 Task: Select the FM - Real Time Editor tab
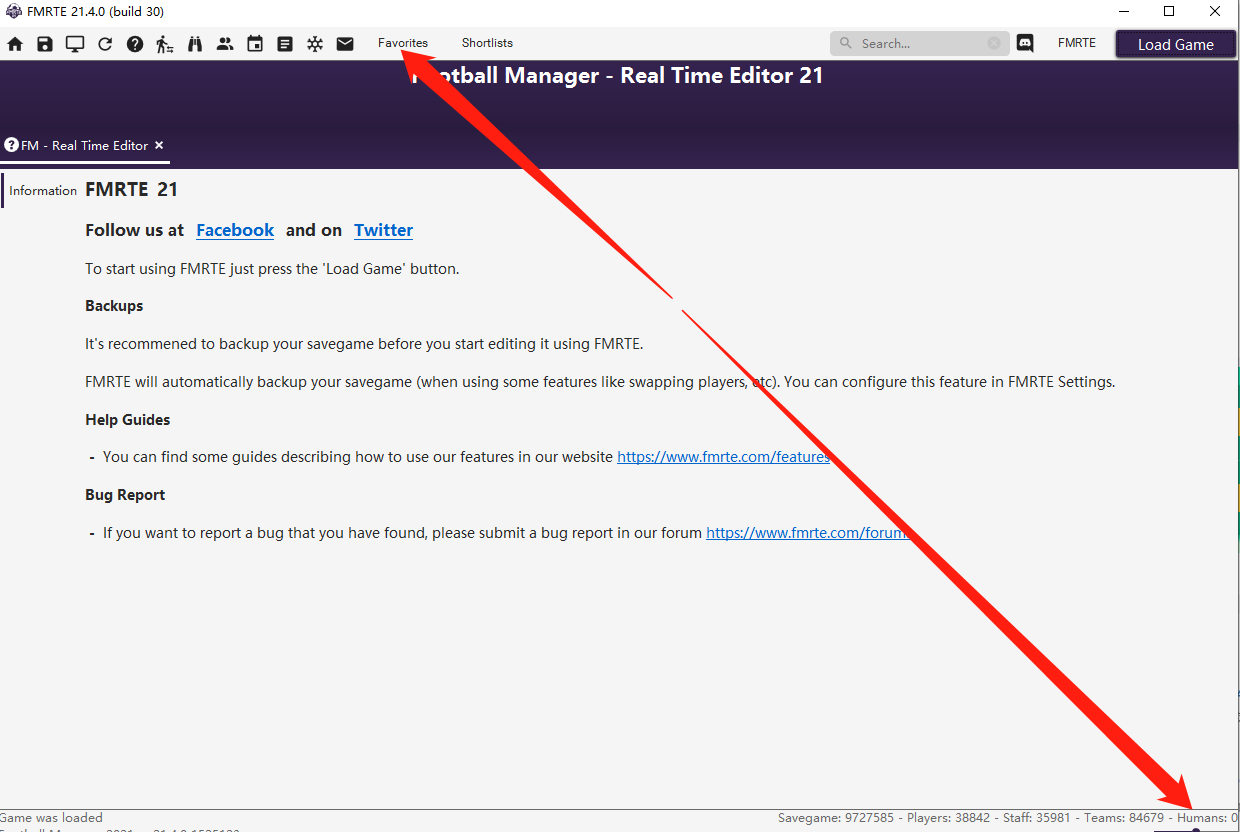tap(85, 146)
